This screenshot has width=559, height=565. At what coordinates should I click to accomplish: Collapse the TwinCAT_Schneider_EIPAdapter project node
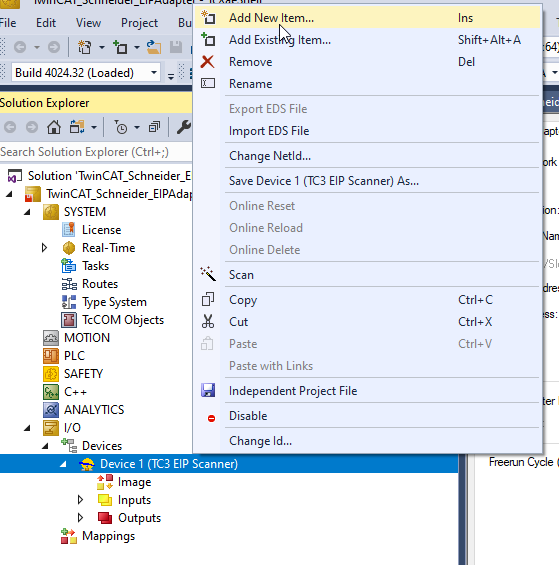10,194
